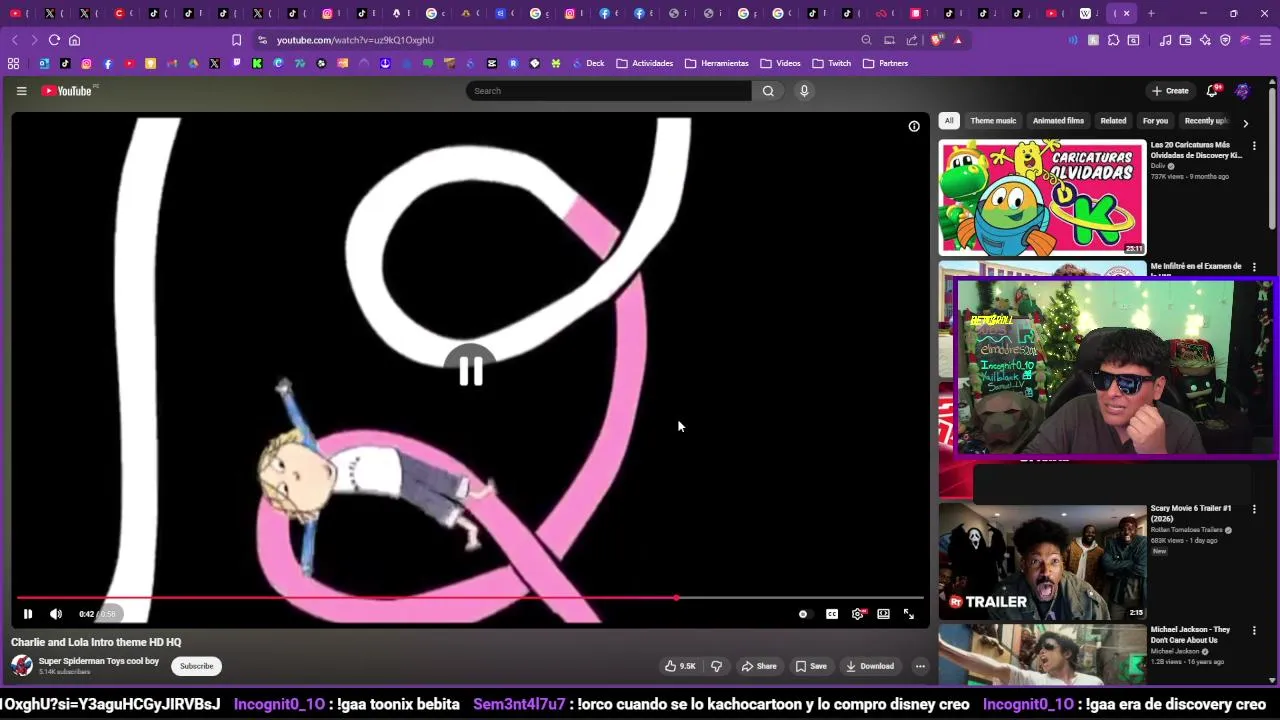Mute the video volume
The image size is (1280, 720).
(x=56, y=614)
